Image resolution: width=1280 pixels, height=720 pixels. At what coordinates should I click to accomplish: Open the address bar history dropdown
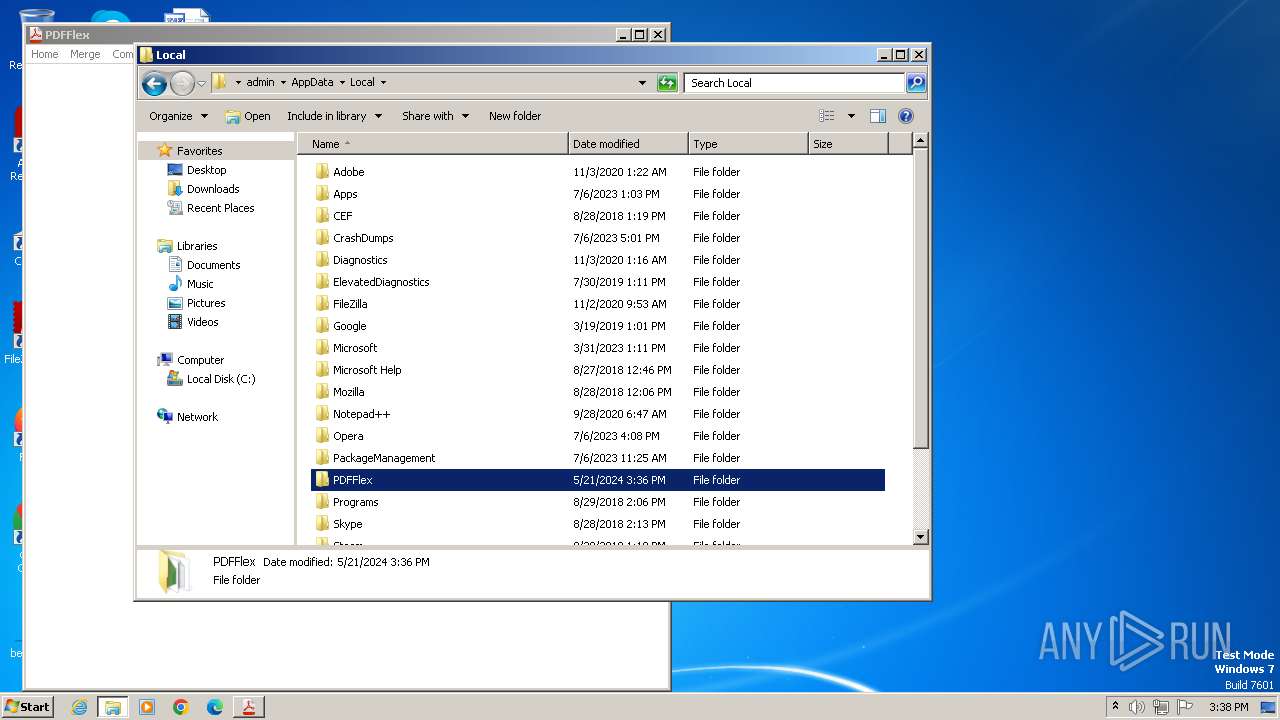642,83
